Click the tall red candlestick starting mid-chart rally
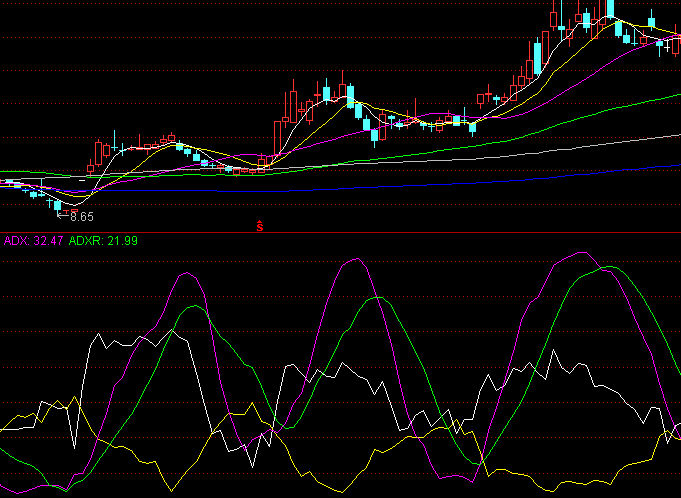This screenshot has width=681, height=498. pos(277,135)
